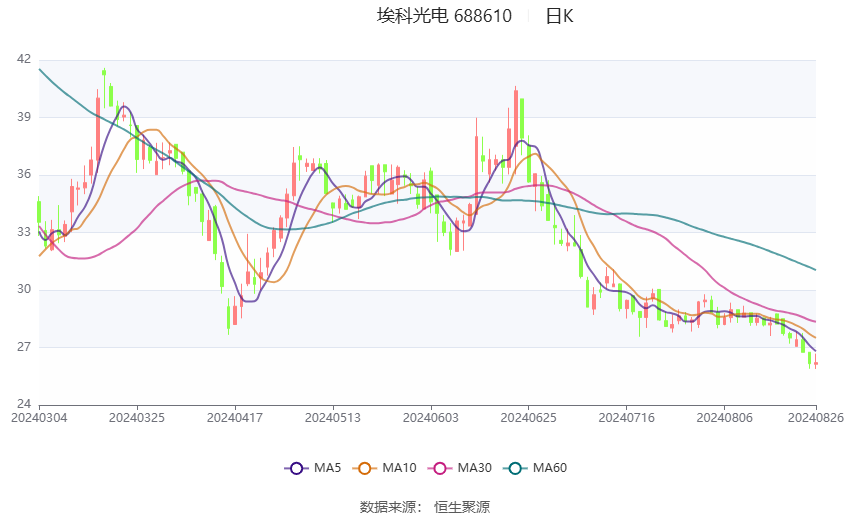Click the 20240417 date axis label
Screen dimensions: 850x517
point(235,418)
